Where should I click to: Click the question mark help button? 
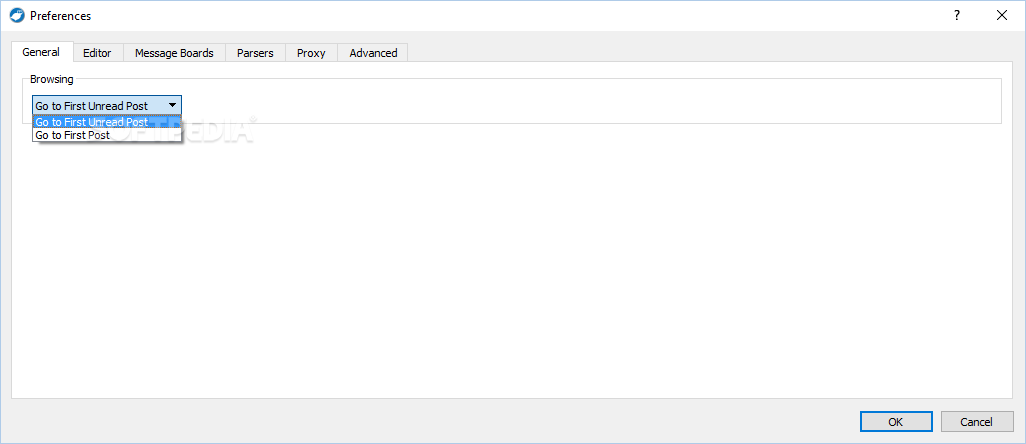click(957, 16)
